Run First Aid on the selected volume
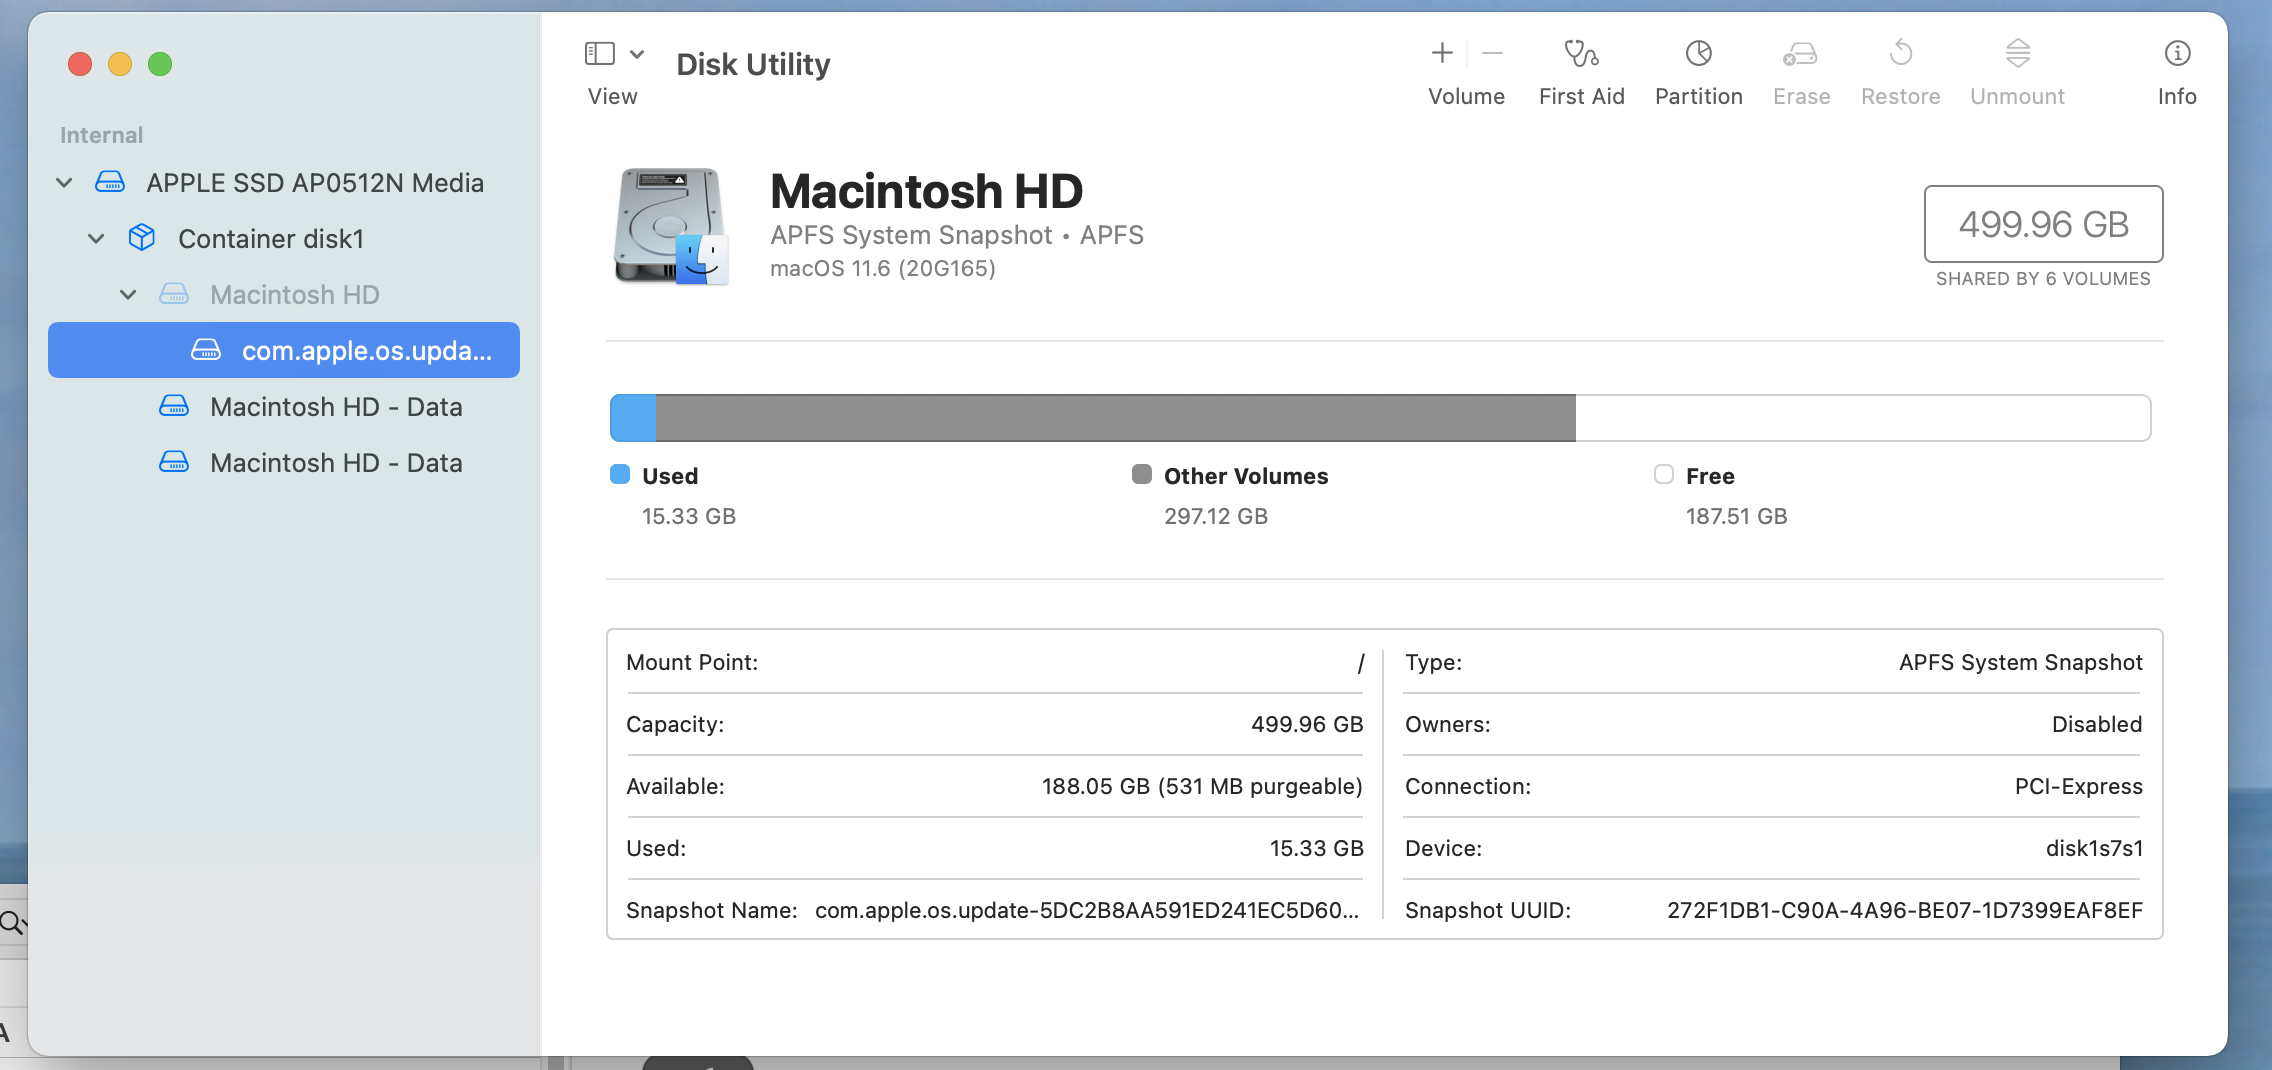2272x1070 pixels. pos(1581,53)
